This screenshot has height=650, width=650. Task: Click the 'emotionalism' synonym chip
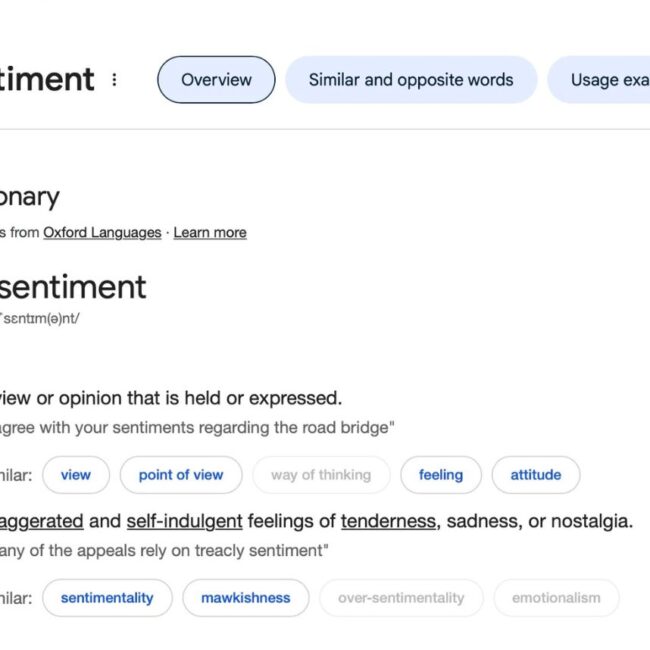click(556, 598)
